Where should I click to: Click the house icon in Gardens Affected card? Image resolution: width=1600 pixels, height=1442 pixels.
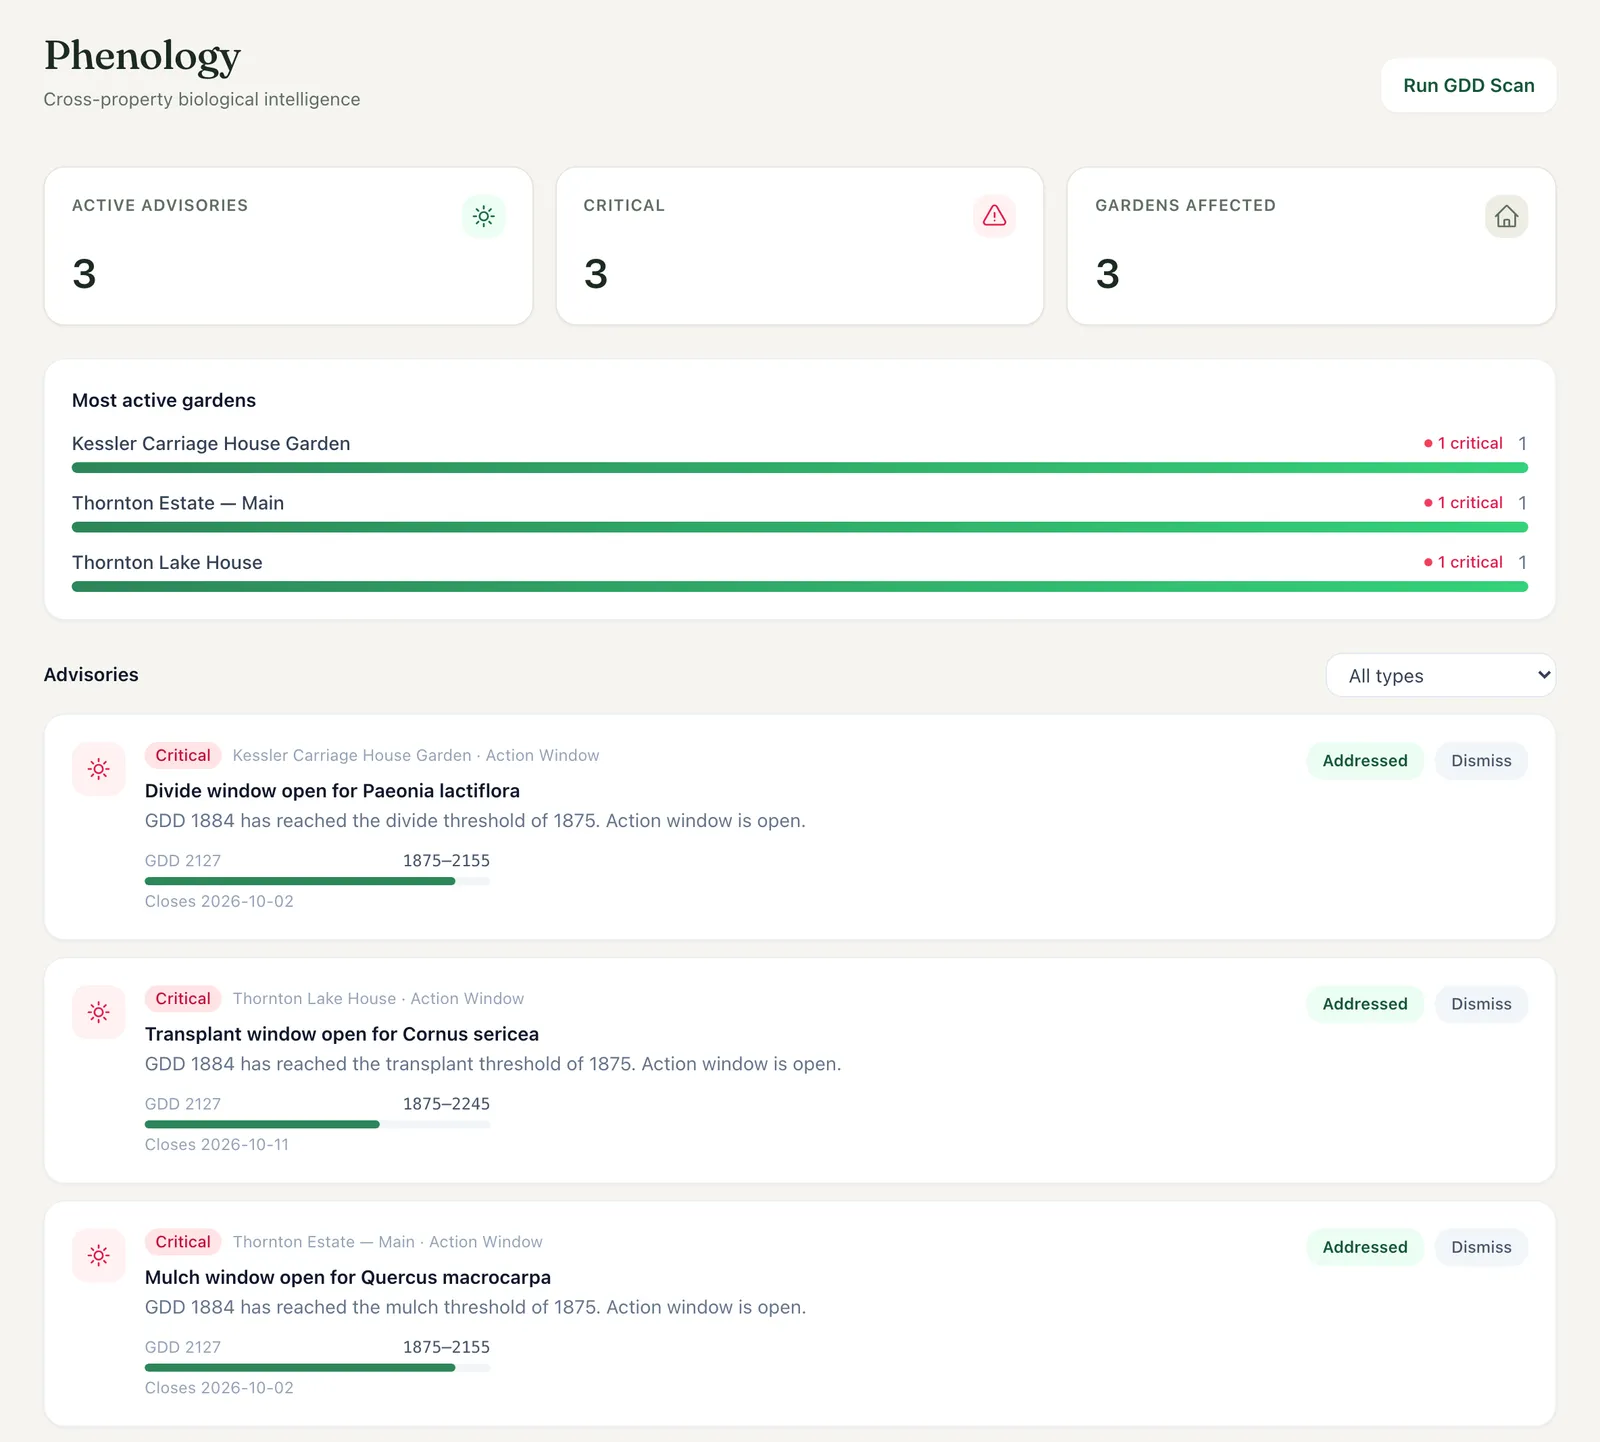[1507, 216]
